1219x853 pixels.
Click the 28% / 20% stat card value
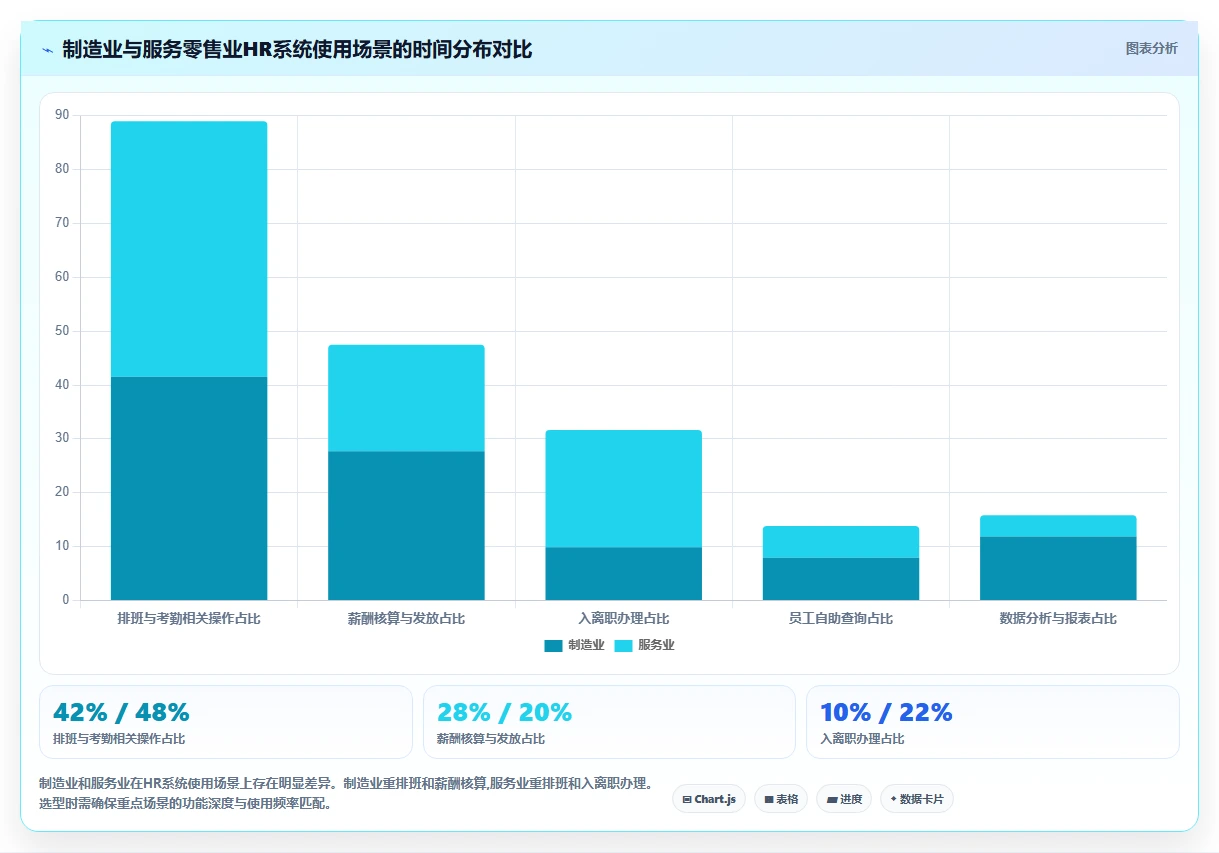[504, 712]
